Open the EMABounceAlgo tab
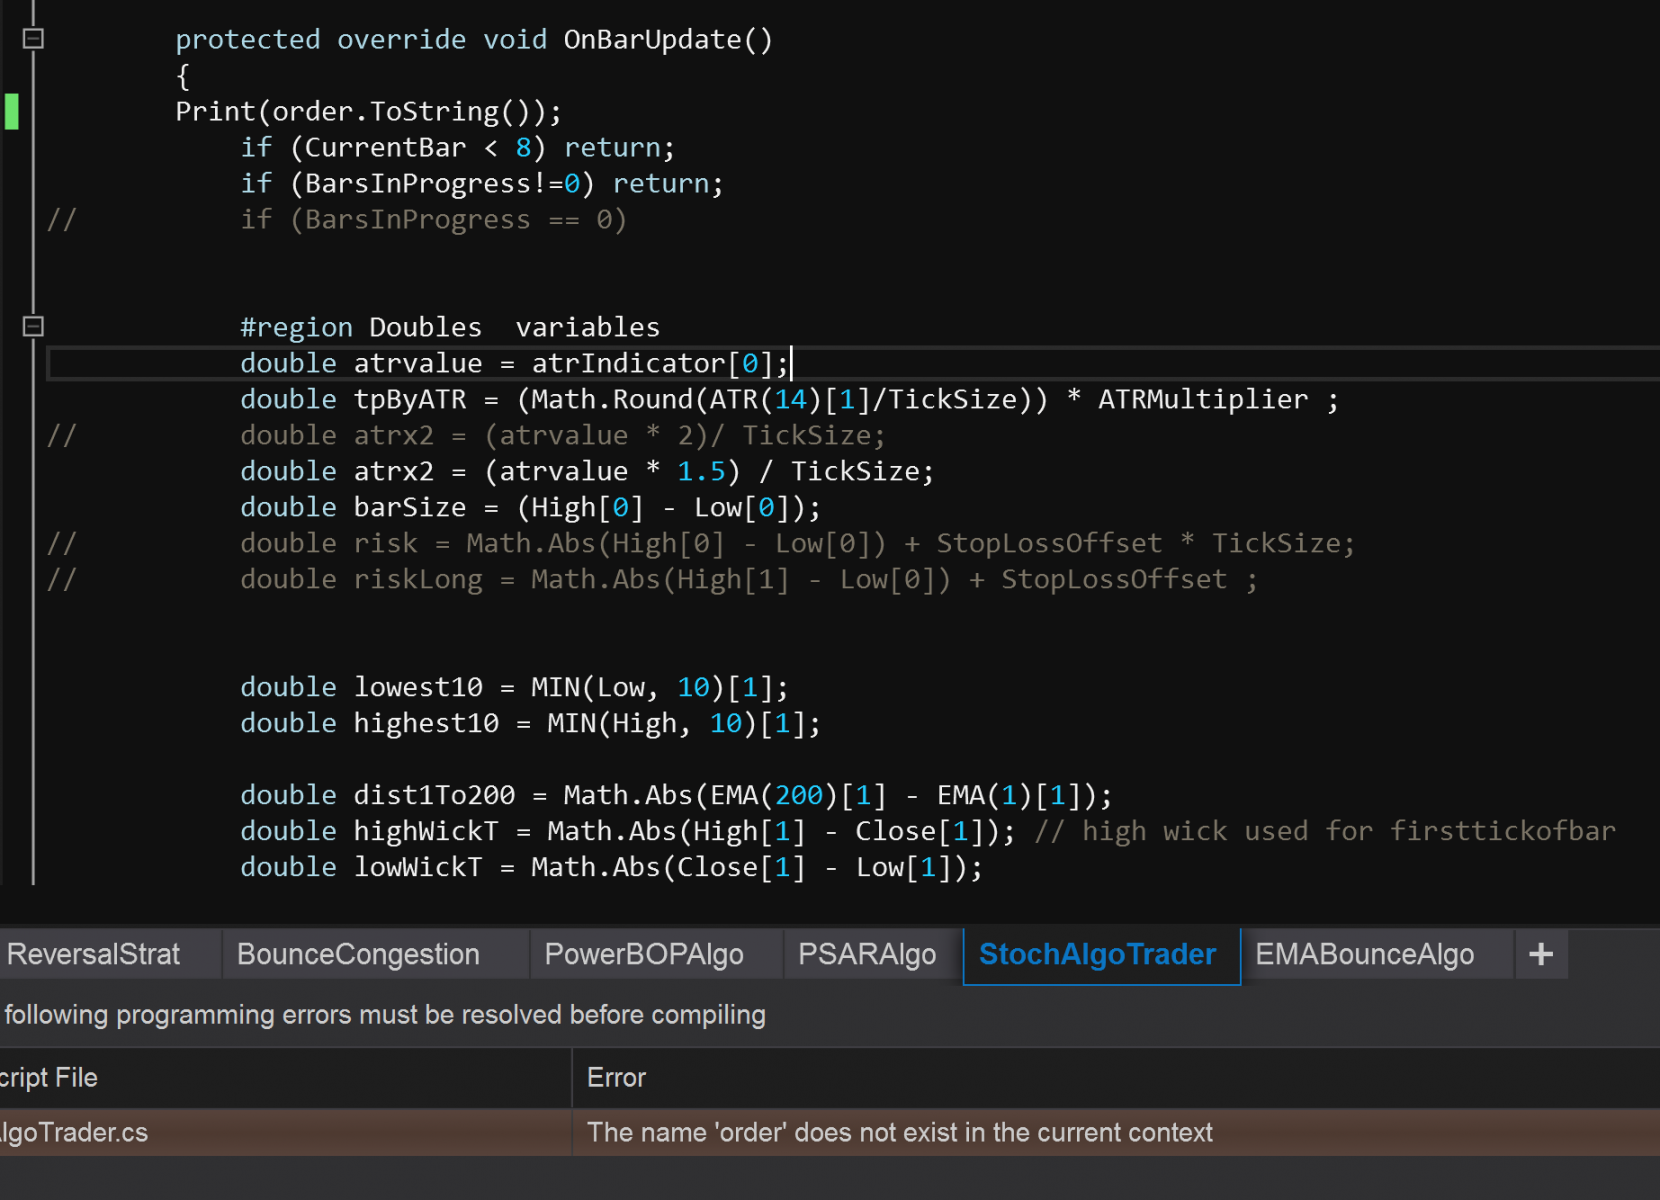This screenshot has width=1660, height=1200. [1364, 954]
